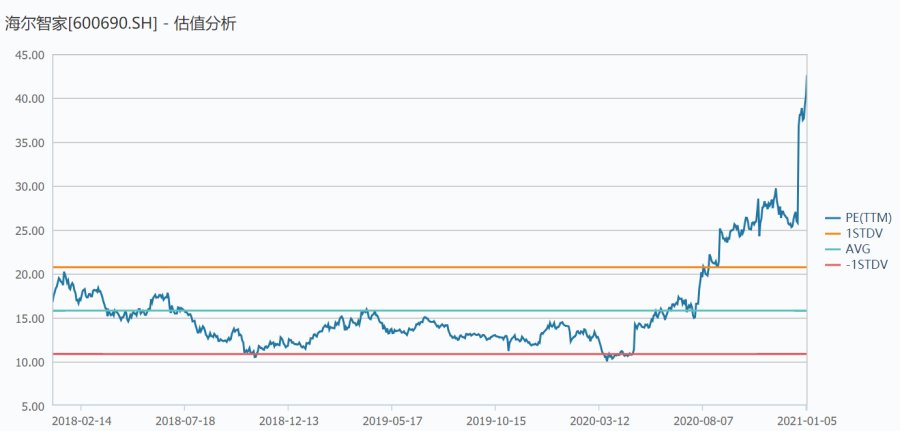Click the 20.00 y-axis label
Viewport: 900px width, 431px height.
click(x=30, y=274)
